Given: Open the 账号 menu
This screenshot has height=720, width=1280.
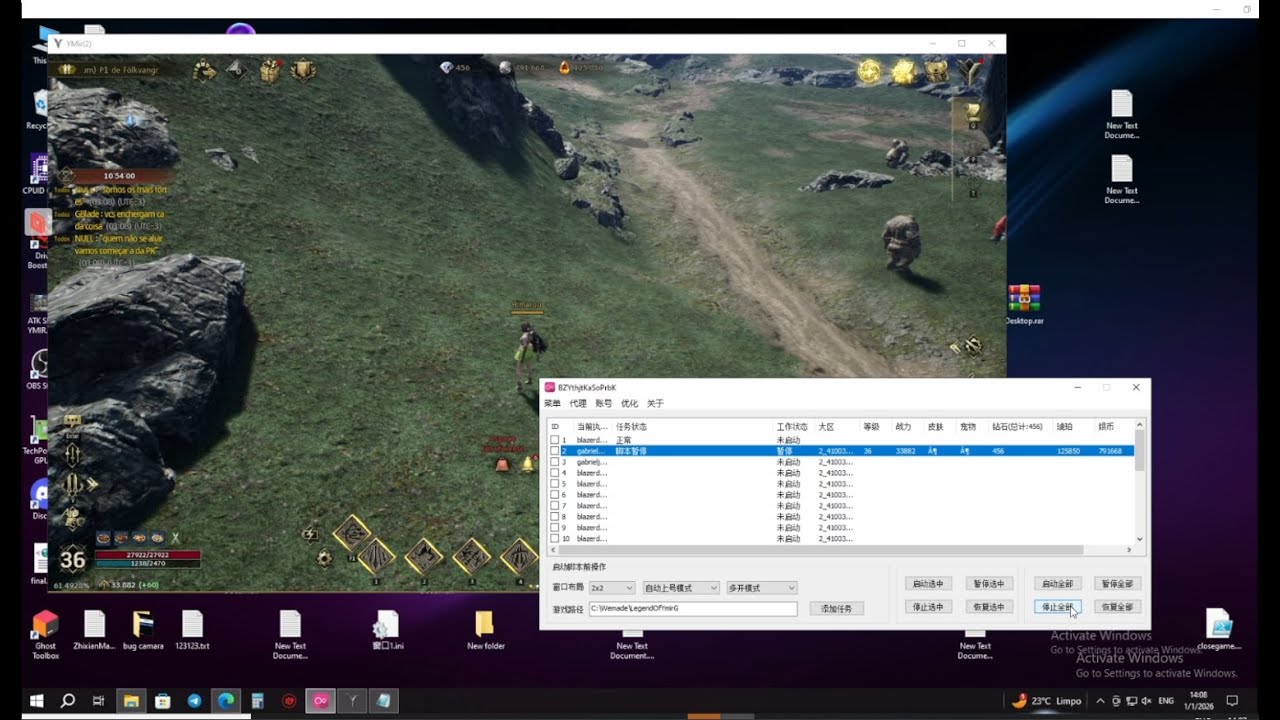Looking at the screenshot, I should (x=604, y=404).
